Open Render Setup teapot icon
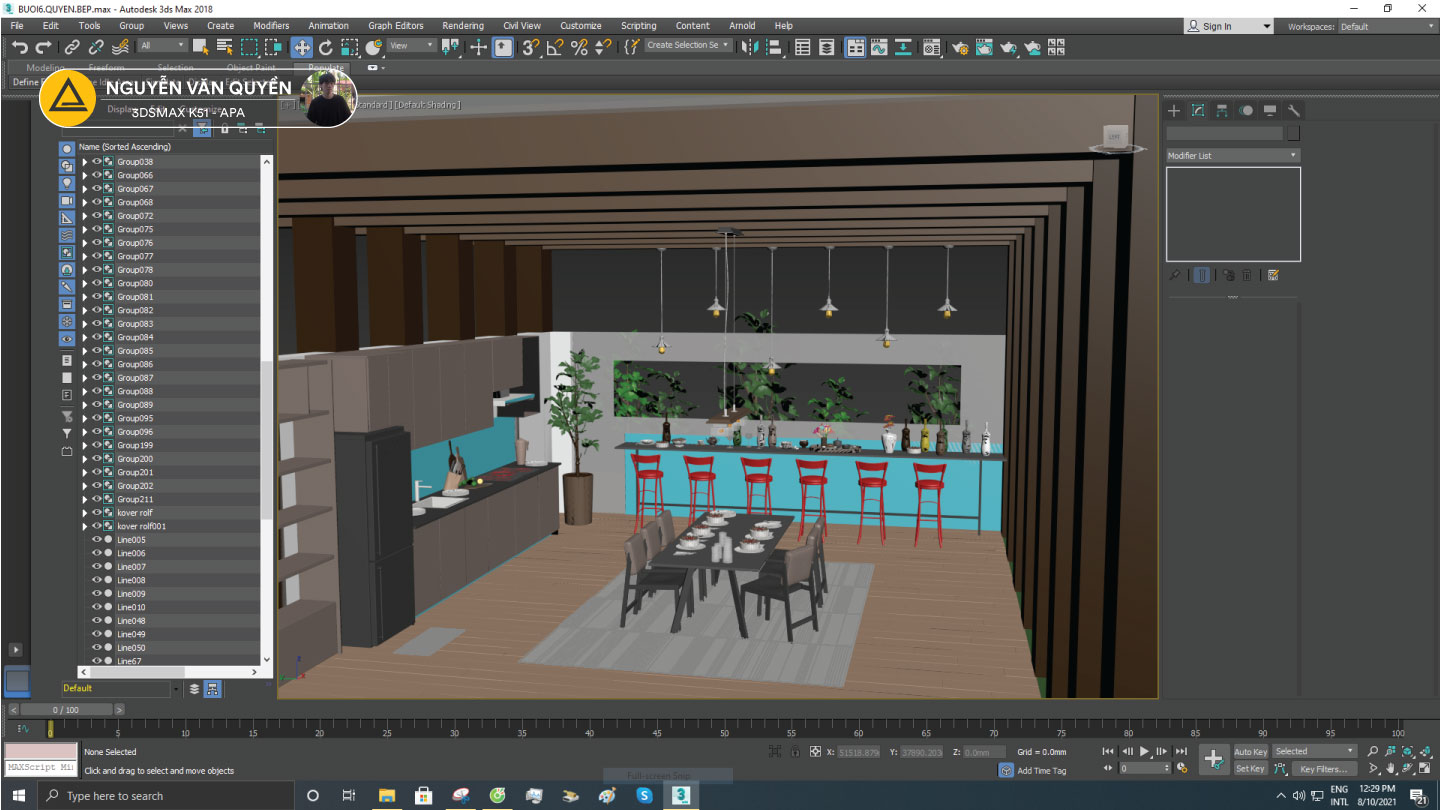Screen dimensions: 1440x810 tap(960, 47)
